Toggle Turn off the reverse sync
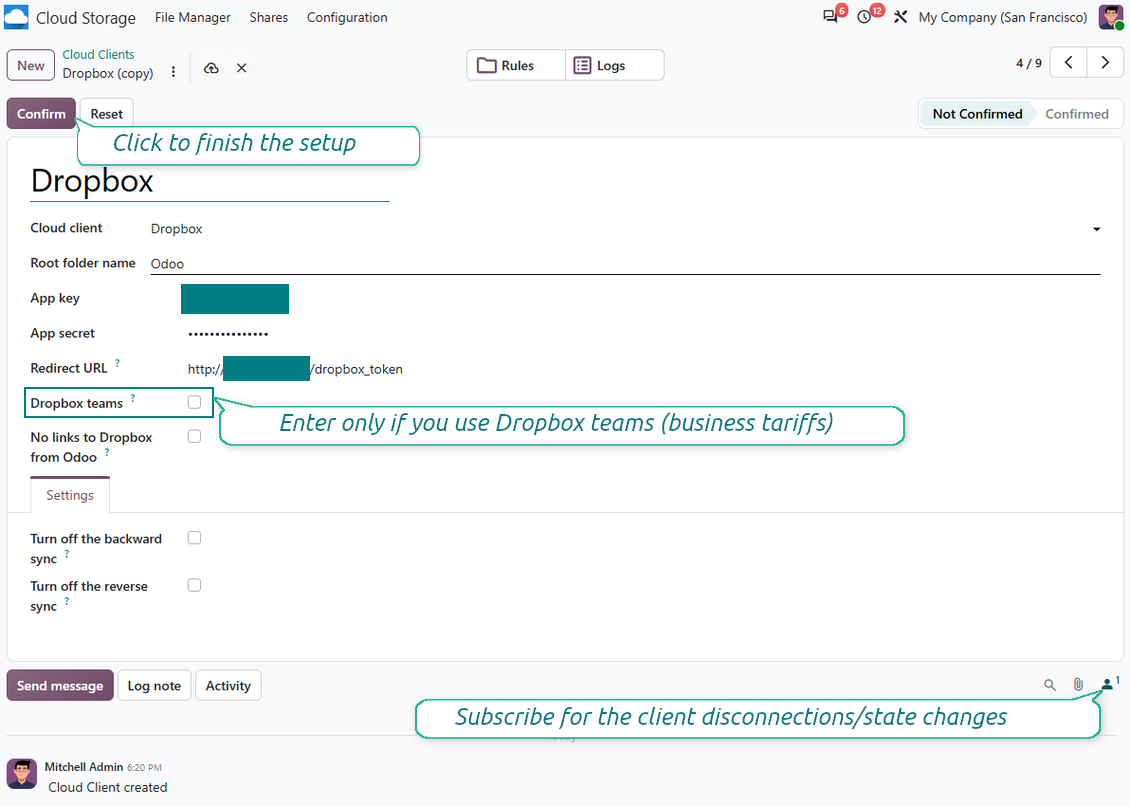Image resolution: width=1130 pixels, height=806 pixels. (x=194, y=585)
